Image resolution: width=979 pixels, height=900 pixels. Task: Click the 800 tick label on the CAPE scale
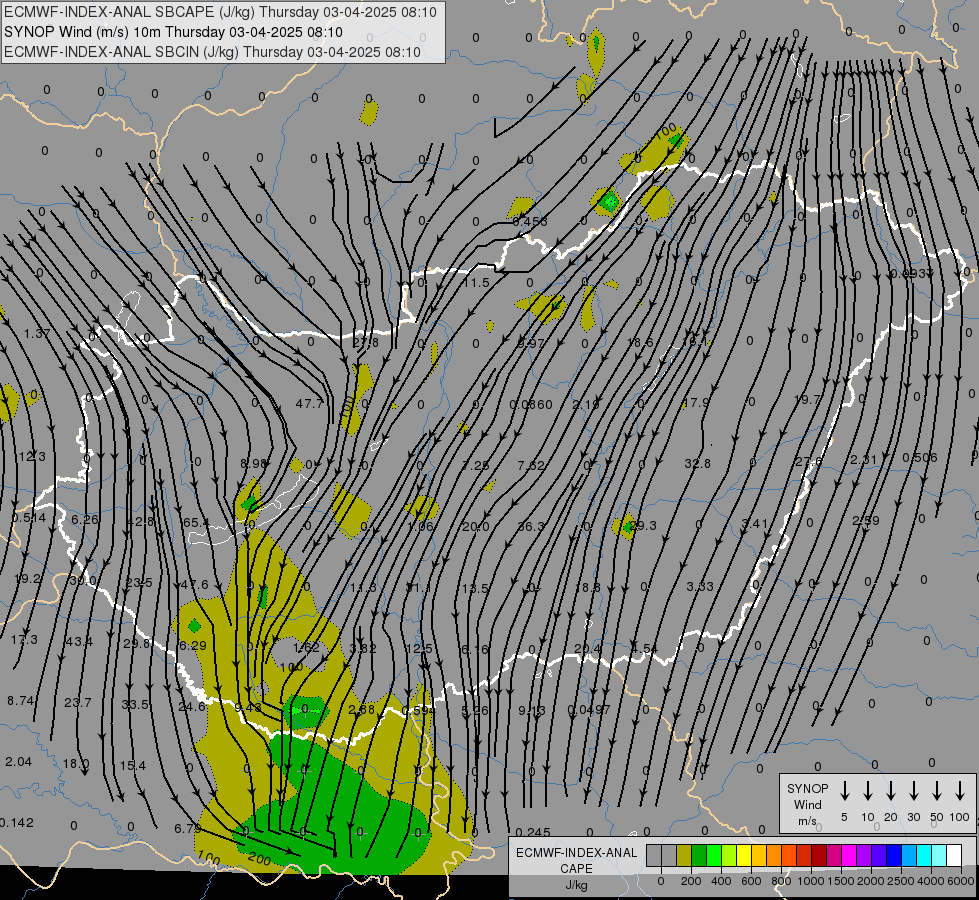pos(781,881)
